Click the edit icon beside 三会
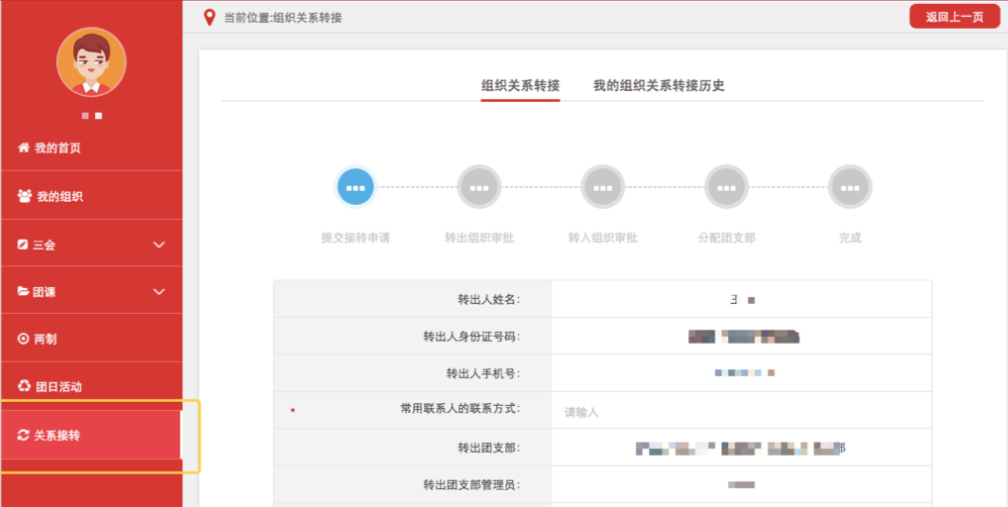1008x507 pixels. (x=23, y=244)
